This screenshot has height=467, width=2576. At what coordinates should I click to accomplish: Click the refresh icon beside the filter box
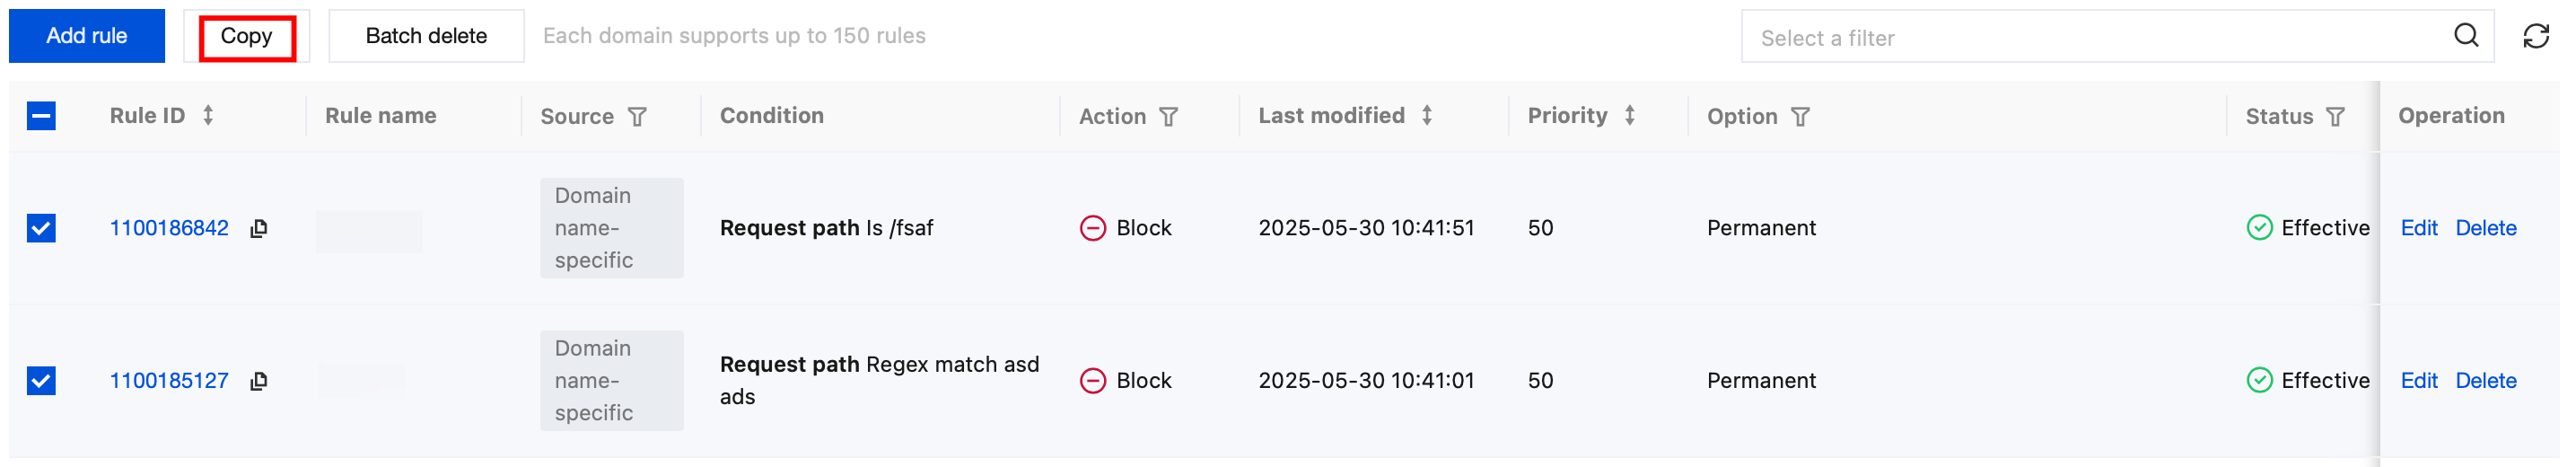pyautogui.click(x=2535, y=37)
